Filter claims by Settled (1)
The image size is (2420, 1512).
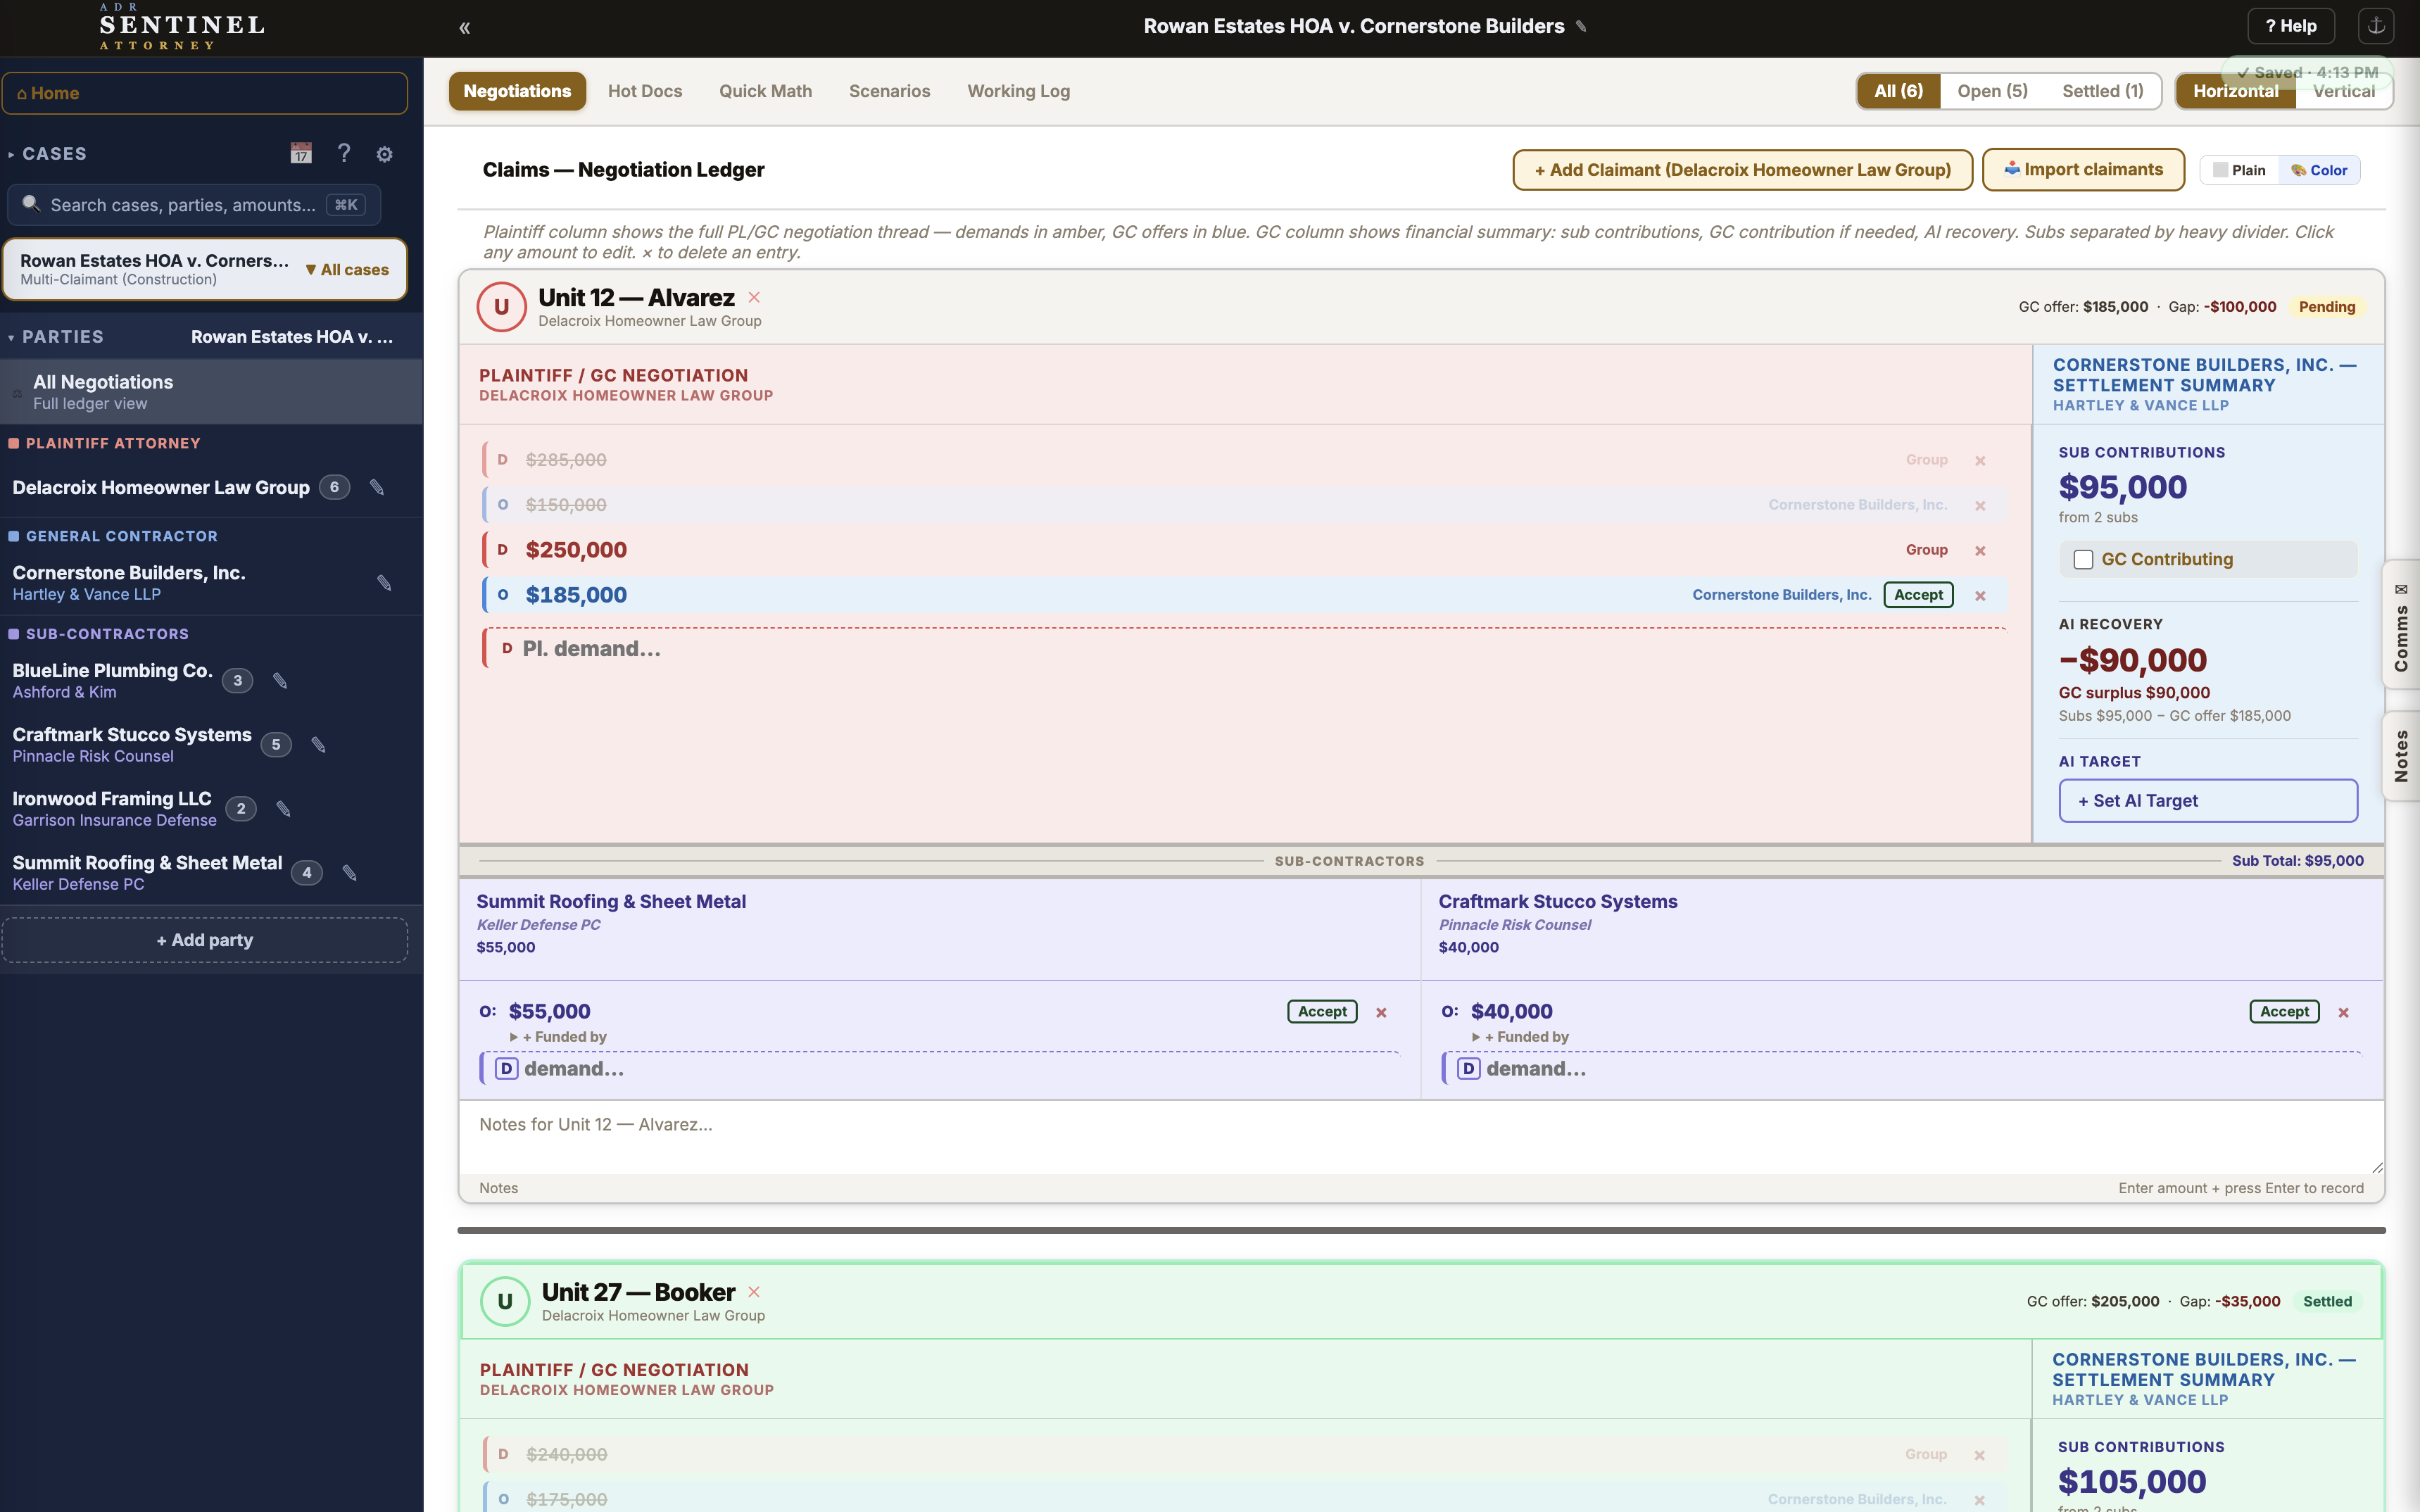[2102, 91]
